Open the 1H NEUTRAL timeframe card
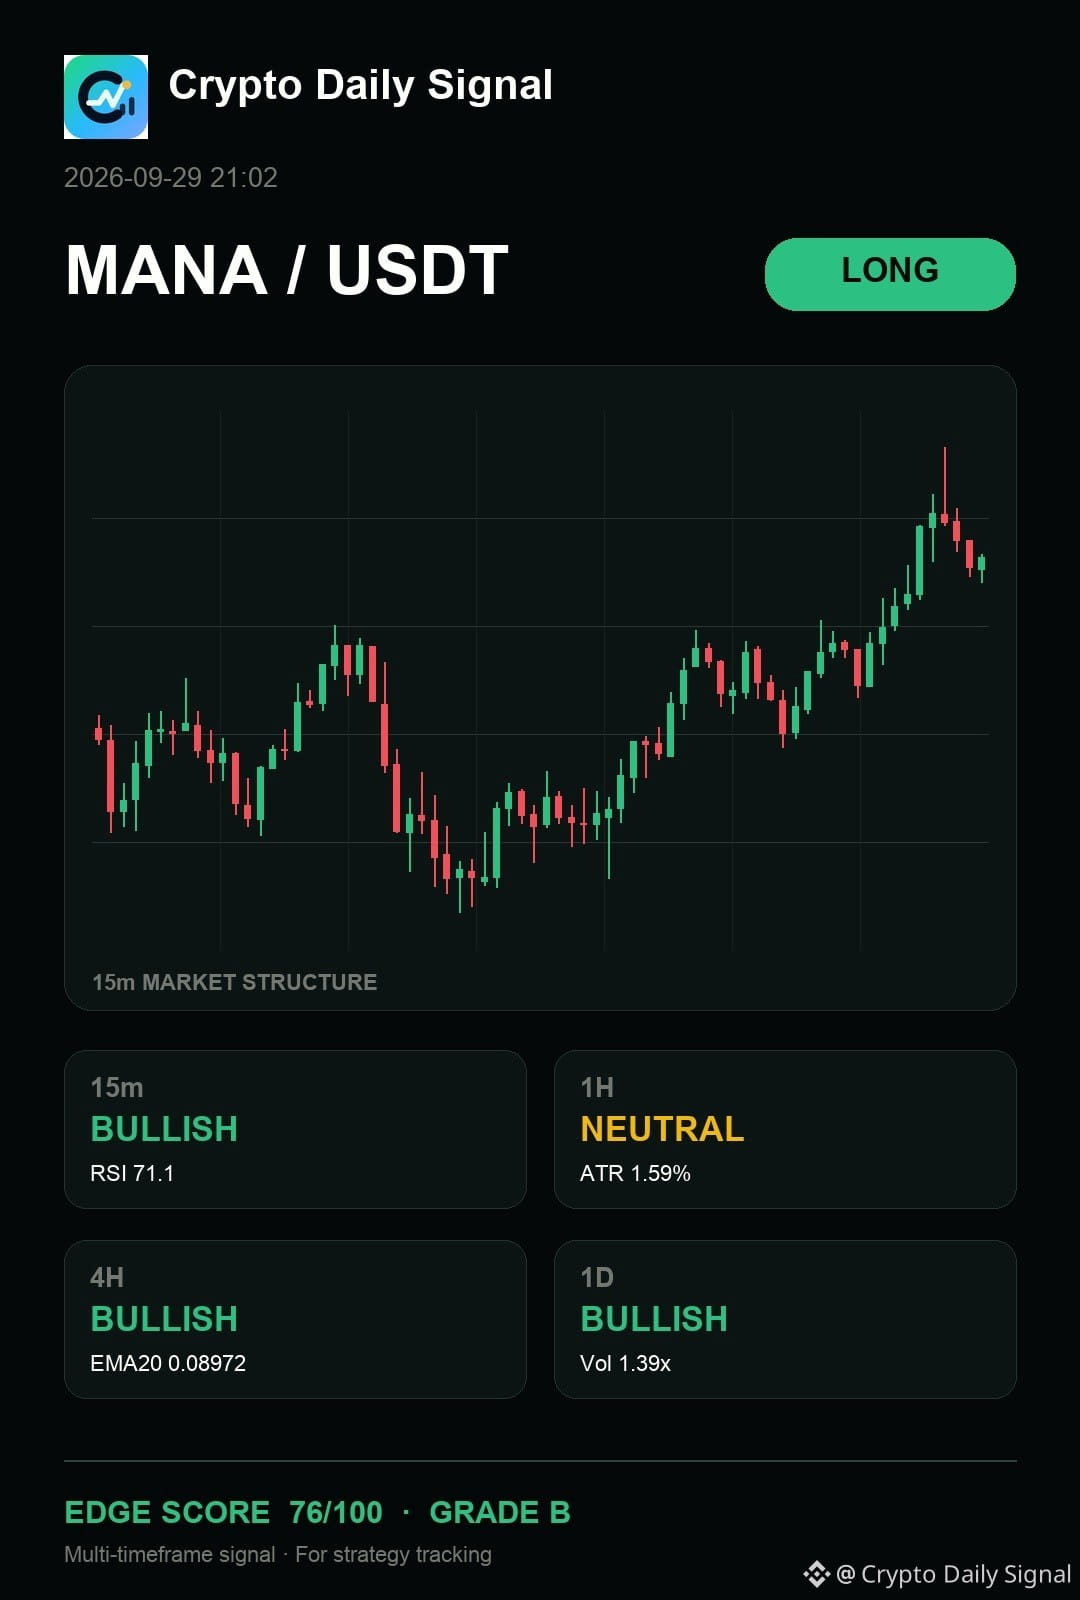Image resolution: width=1080 pixels, height=1600 pixels. (x=785, y=1129)
